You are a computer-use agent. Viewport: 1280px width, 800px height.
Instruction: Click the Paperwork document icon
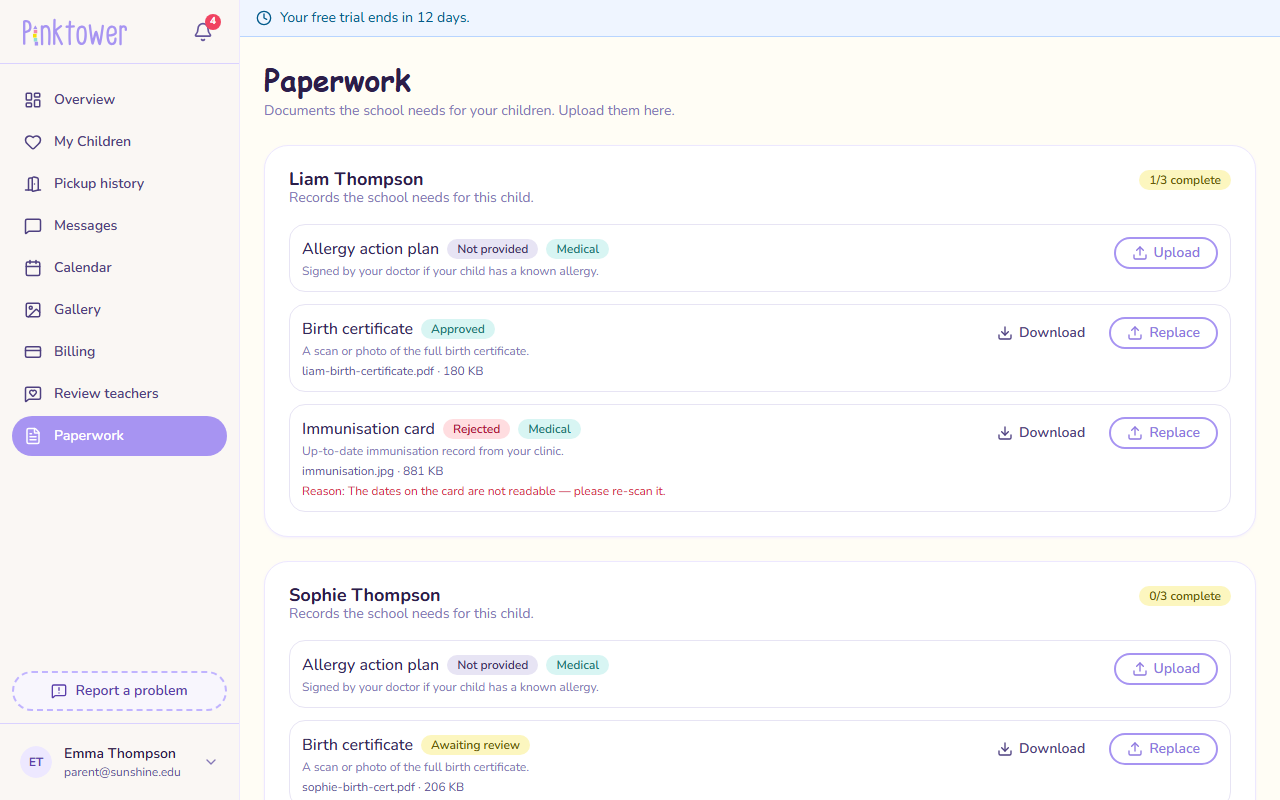pos(33,436)
